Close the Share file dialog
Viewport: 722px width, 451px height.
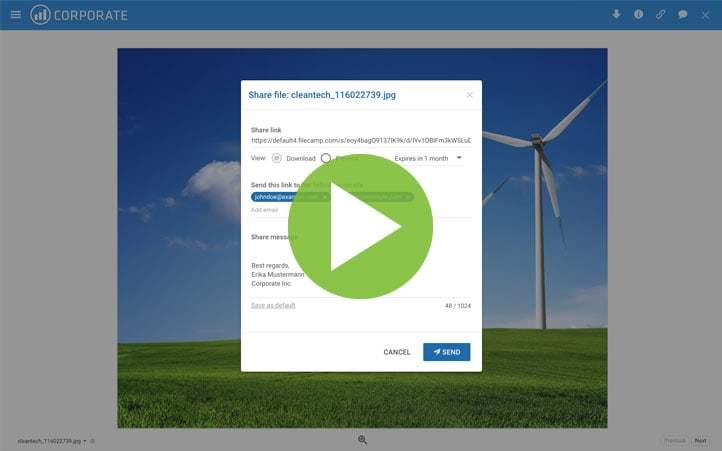[x=470, y=95]
